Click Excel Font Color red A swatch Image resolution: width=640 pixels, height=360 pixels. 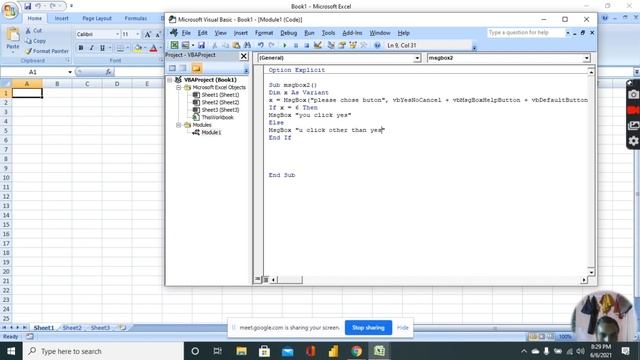[x=153, y=48]
